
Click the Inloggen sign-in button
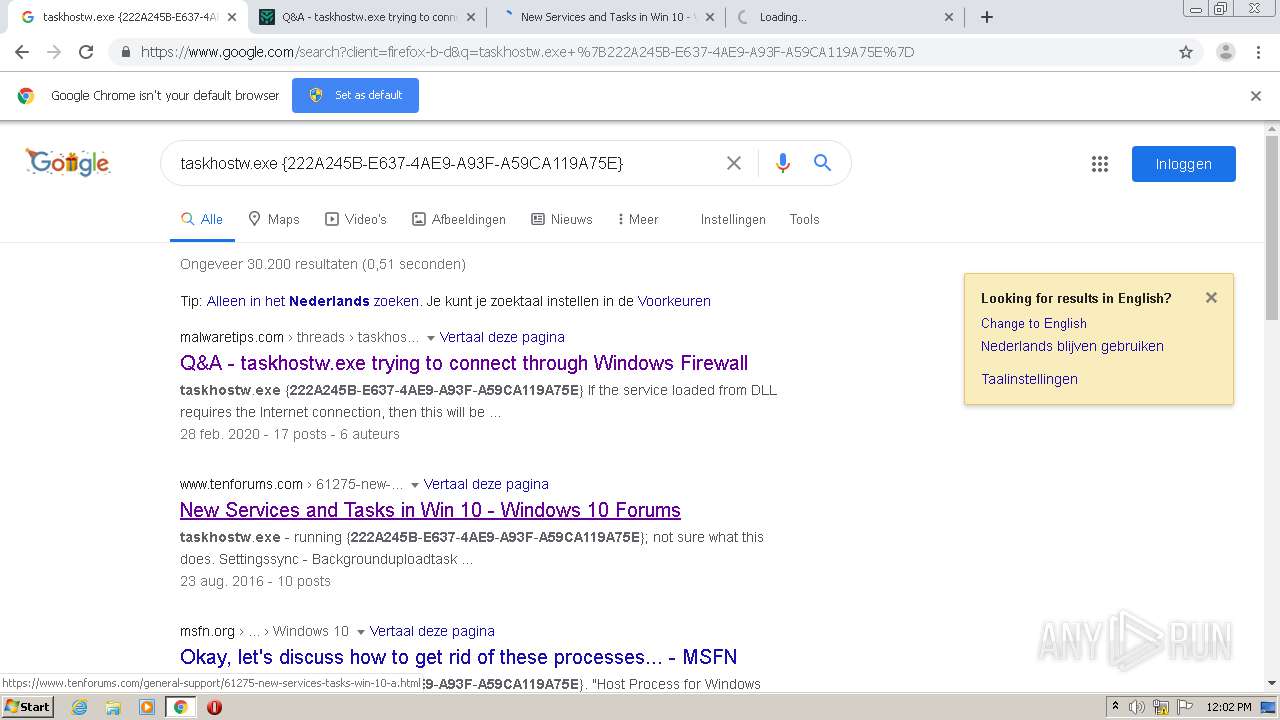coord(1183,164)
